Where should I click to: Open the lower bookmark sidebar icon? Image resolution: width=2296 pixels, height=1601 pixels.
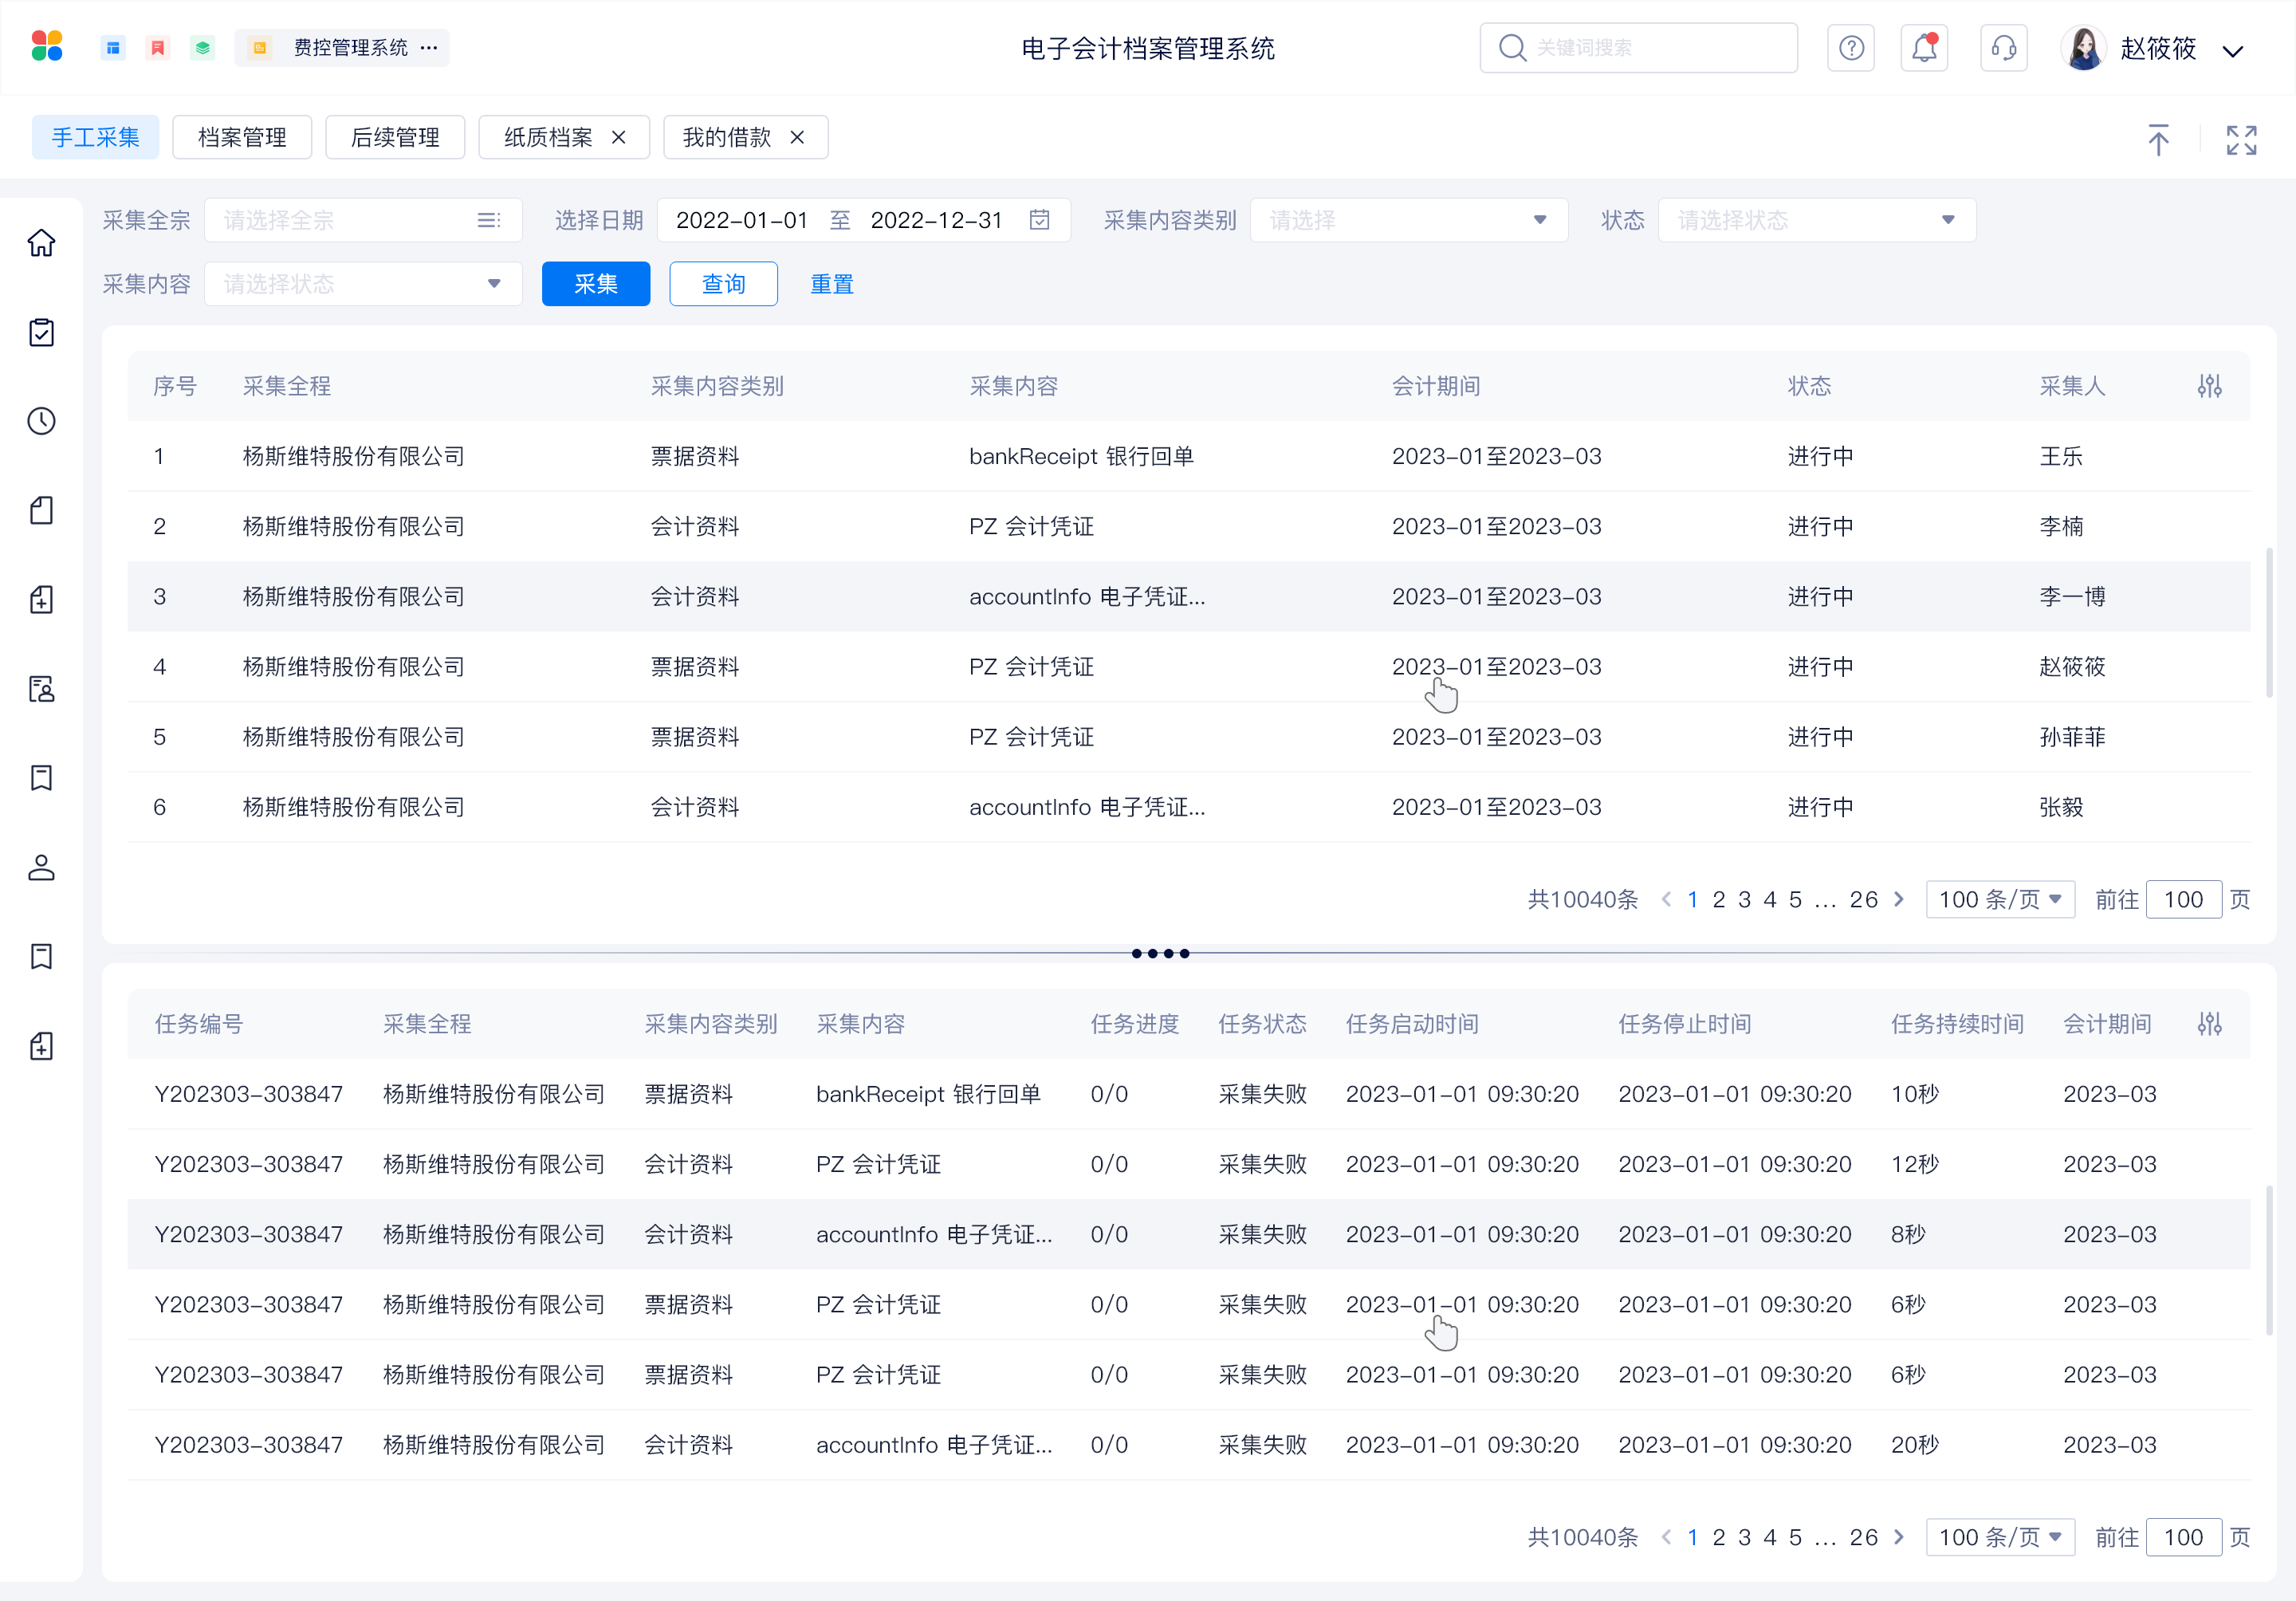point(41,957)
